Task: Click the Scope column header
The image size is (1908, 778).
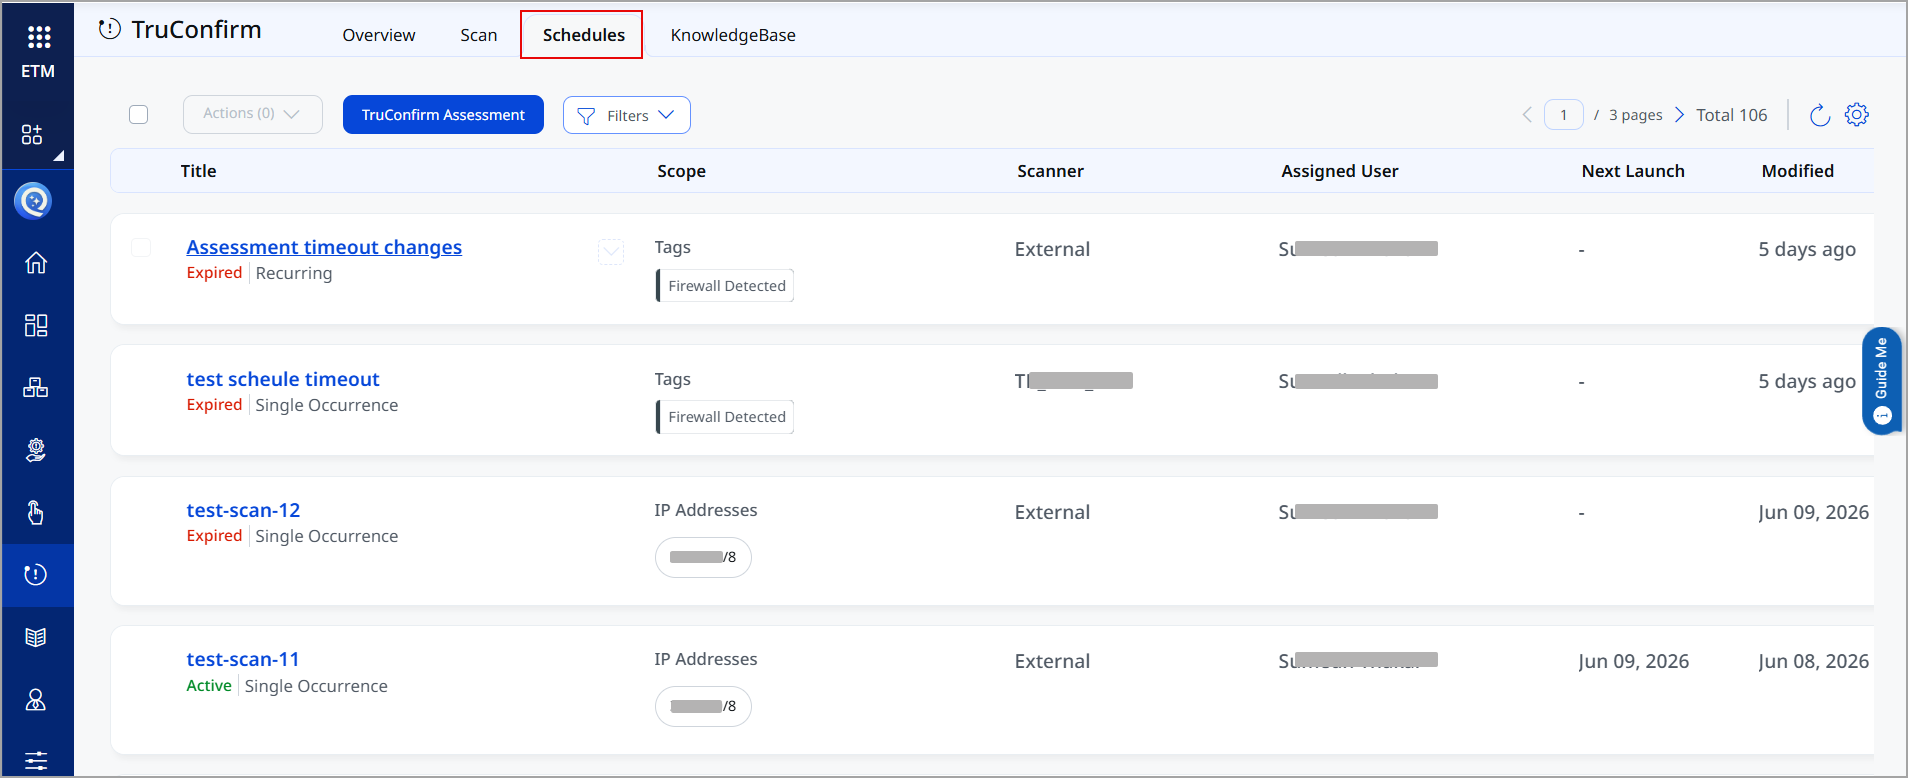Action: point(682,171)
